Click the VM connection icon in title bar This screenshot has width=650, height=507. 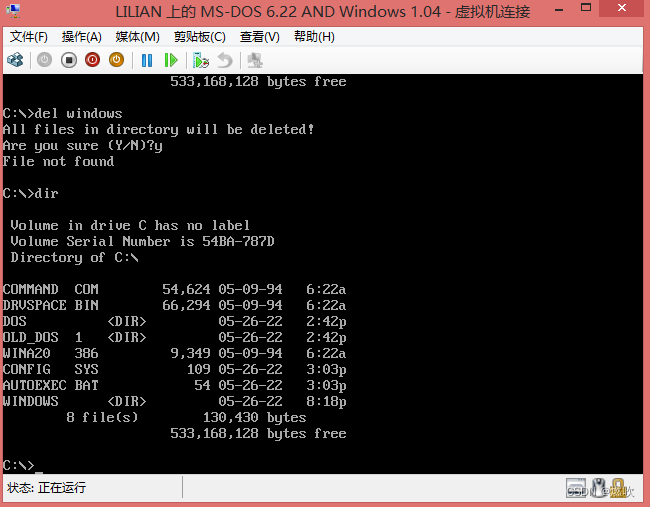pyautogui.click(x=13, y=11)
